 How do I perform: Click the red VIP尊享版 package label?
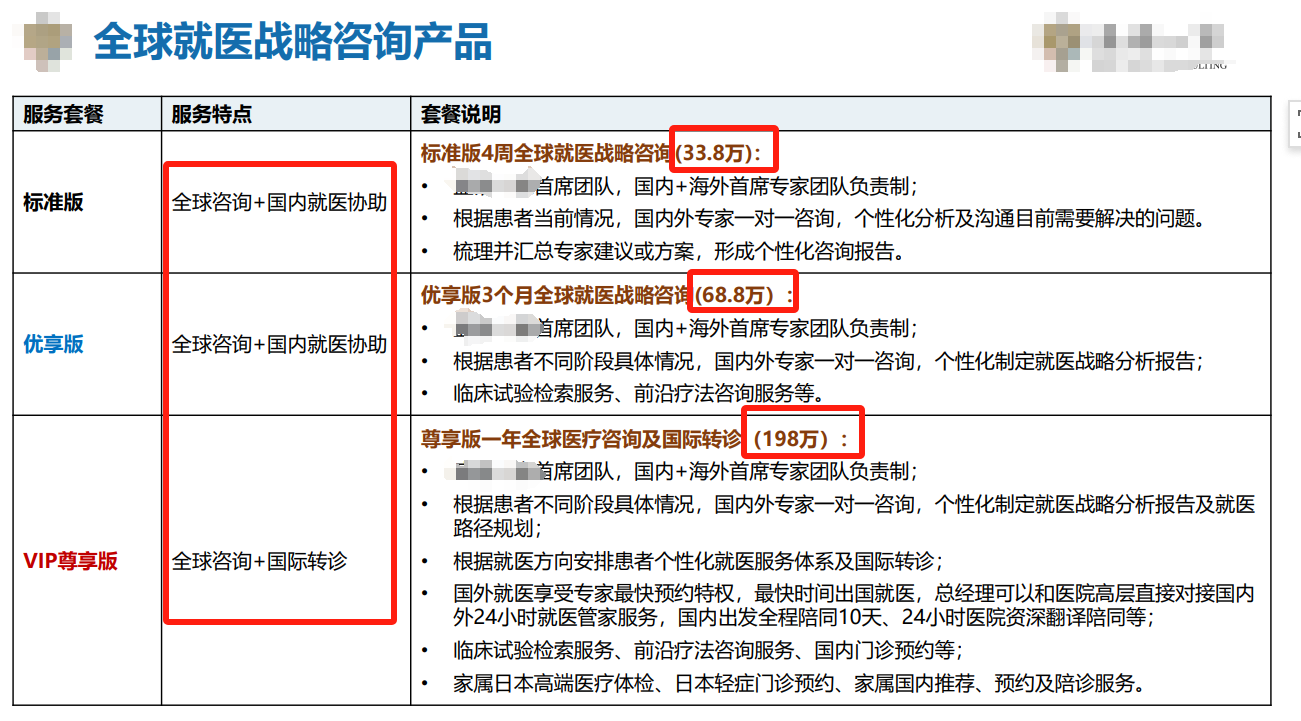click(x=71, y=561)
